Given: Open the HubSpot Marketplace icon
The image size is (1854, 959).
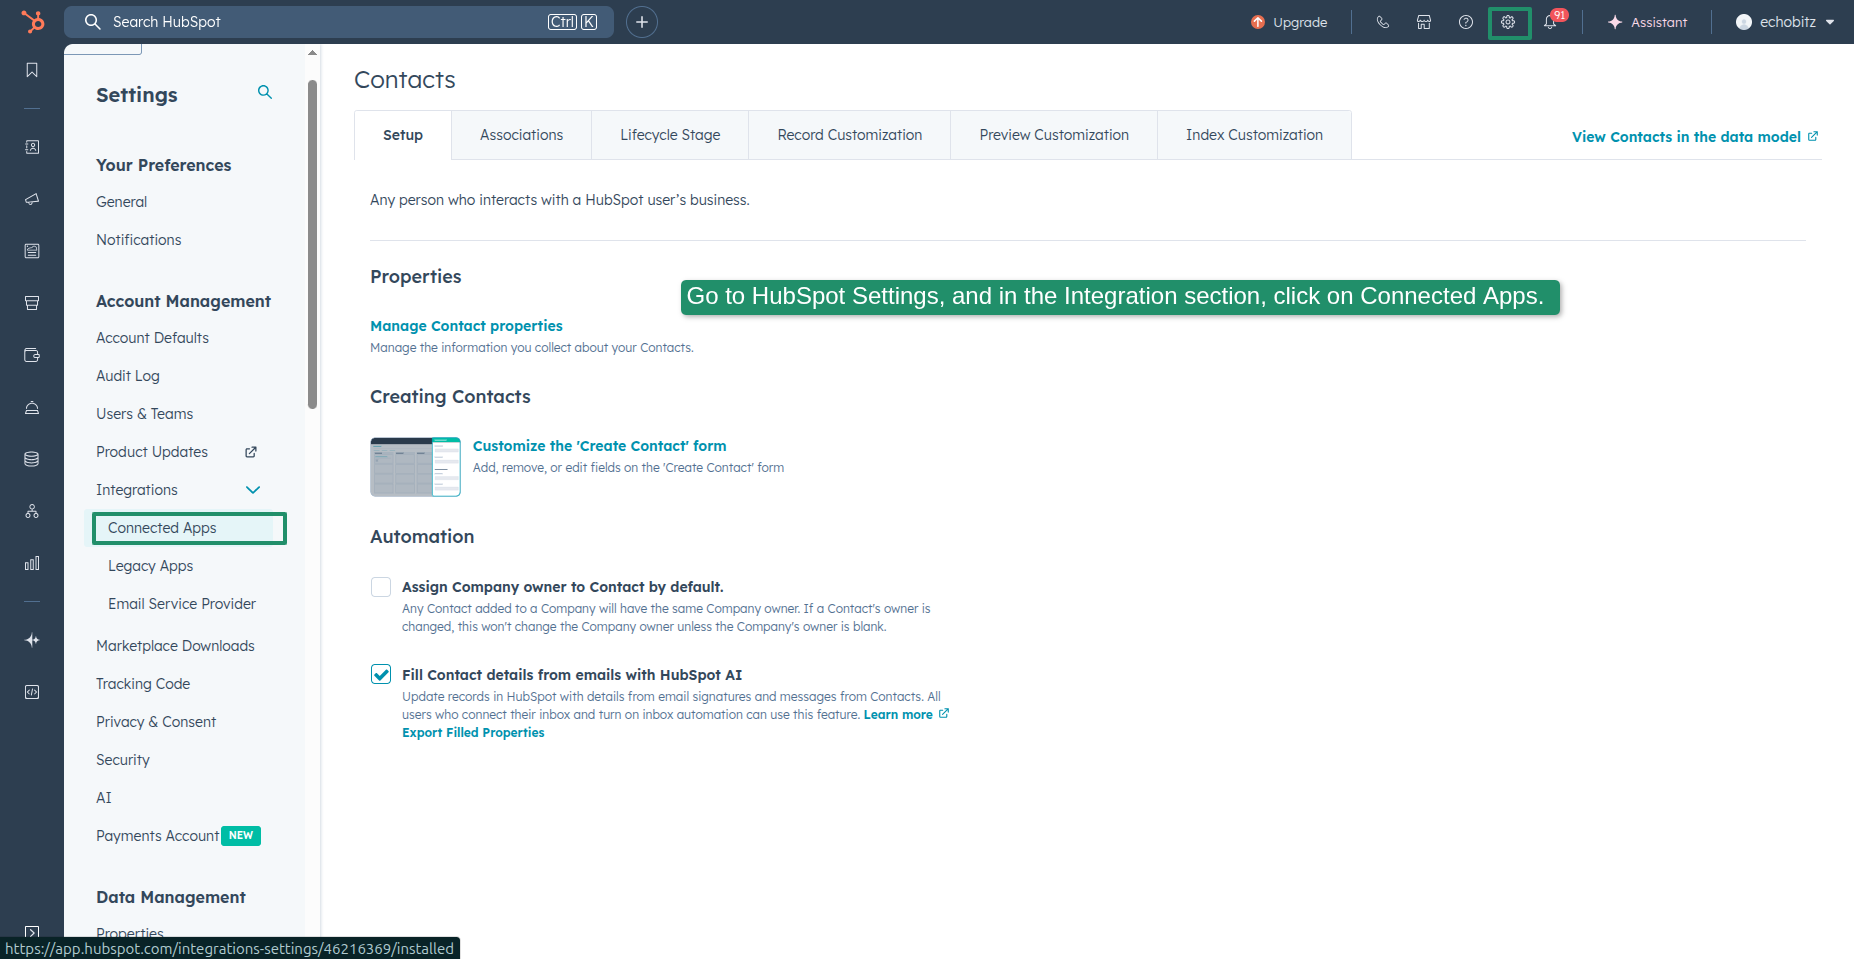Looking at the screenshot, I should pos(1424,21).
